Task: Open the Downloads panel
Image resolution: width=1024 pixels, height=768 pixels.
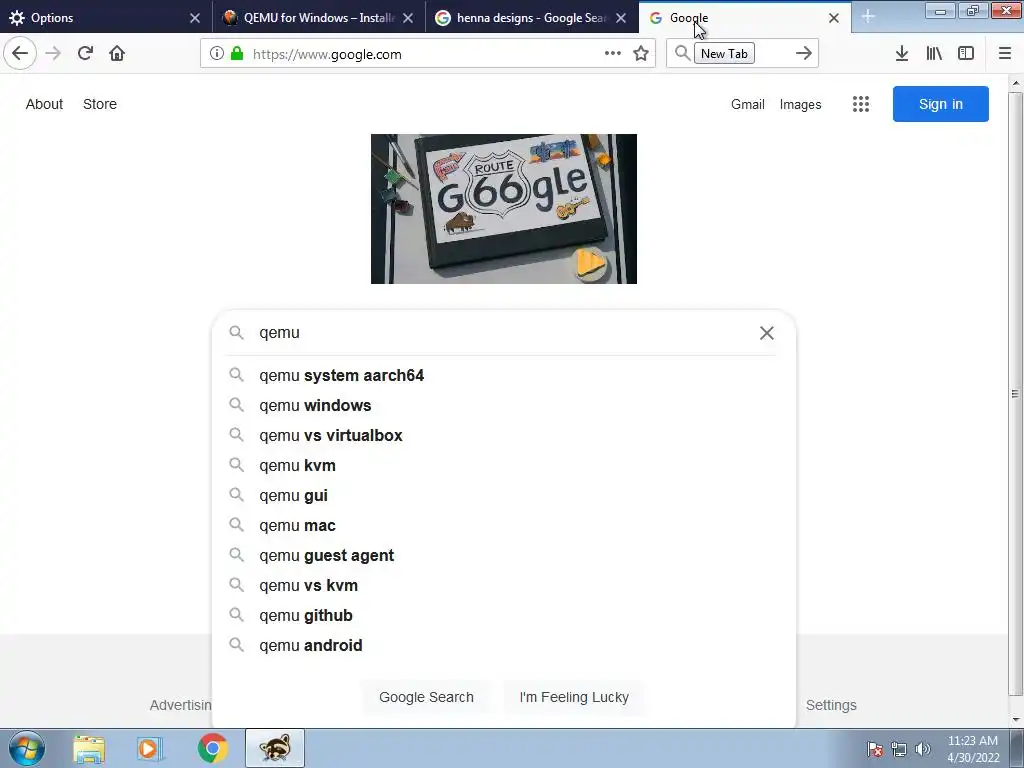Action: tap(902, 54)
